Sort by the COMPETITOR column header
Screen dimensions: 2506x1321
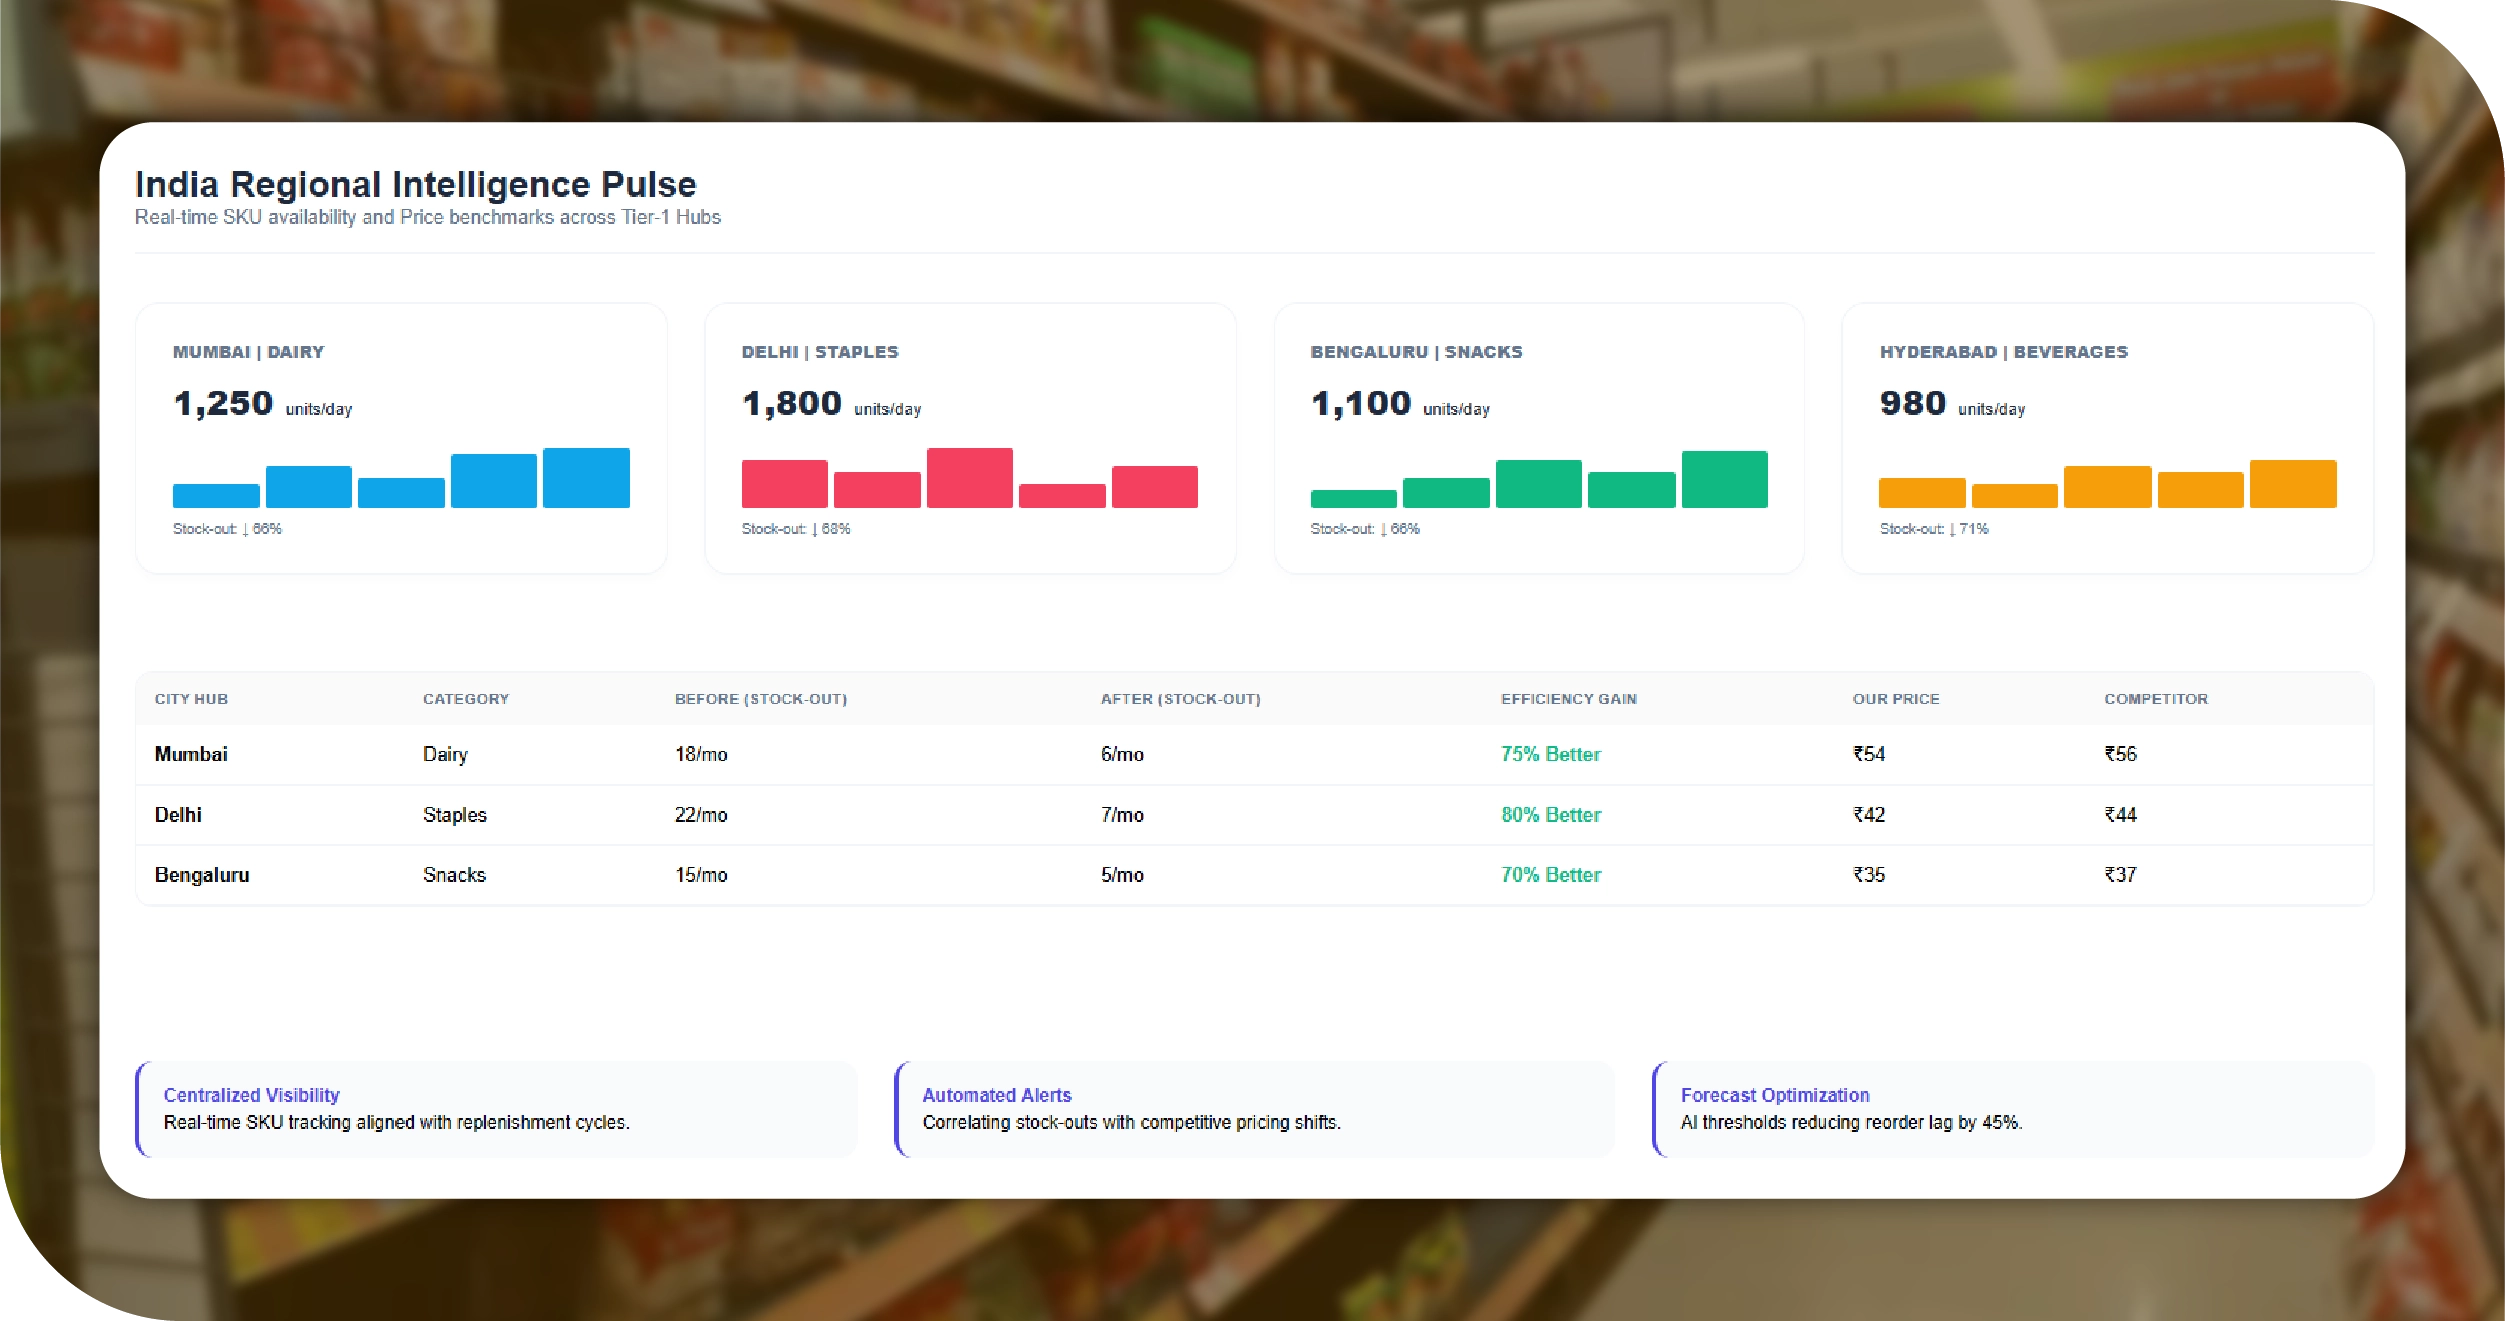tap(2155, 699)
